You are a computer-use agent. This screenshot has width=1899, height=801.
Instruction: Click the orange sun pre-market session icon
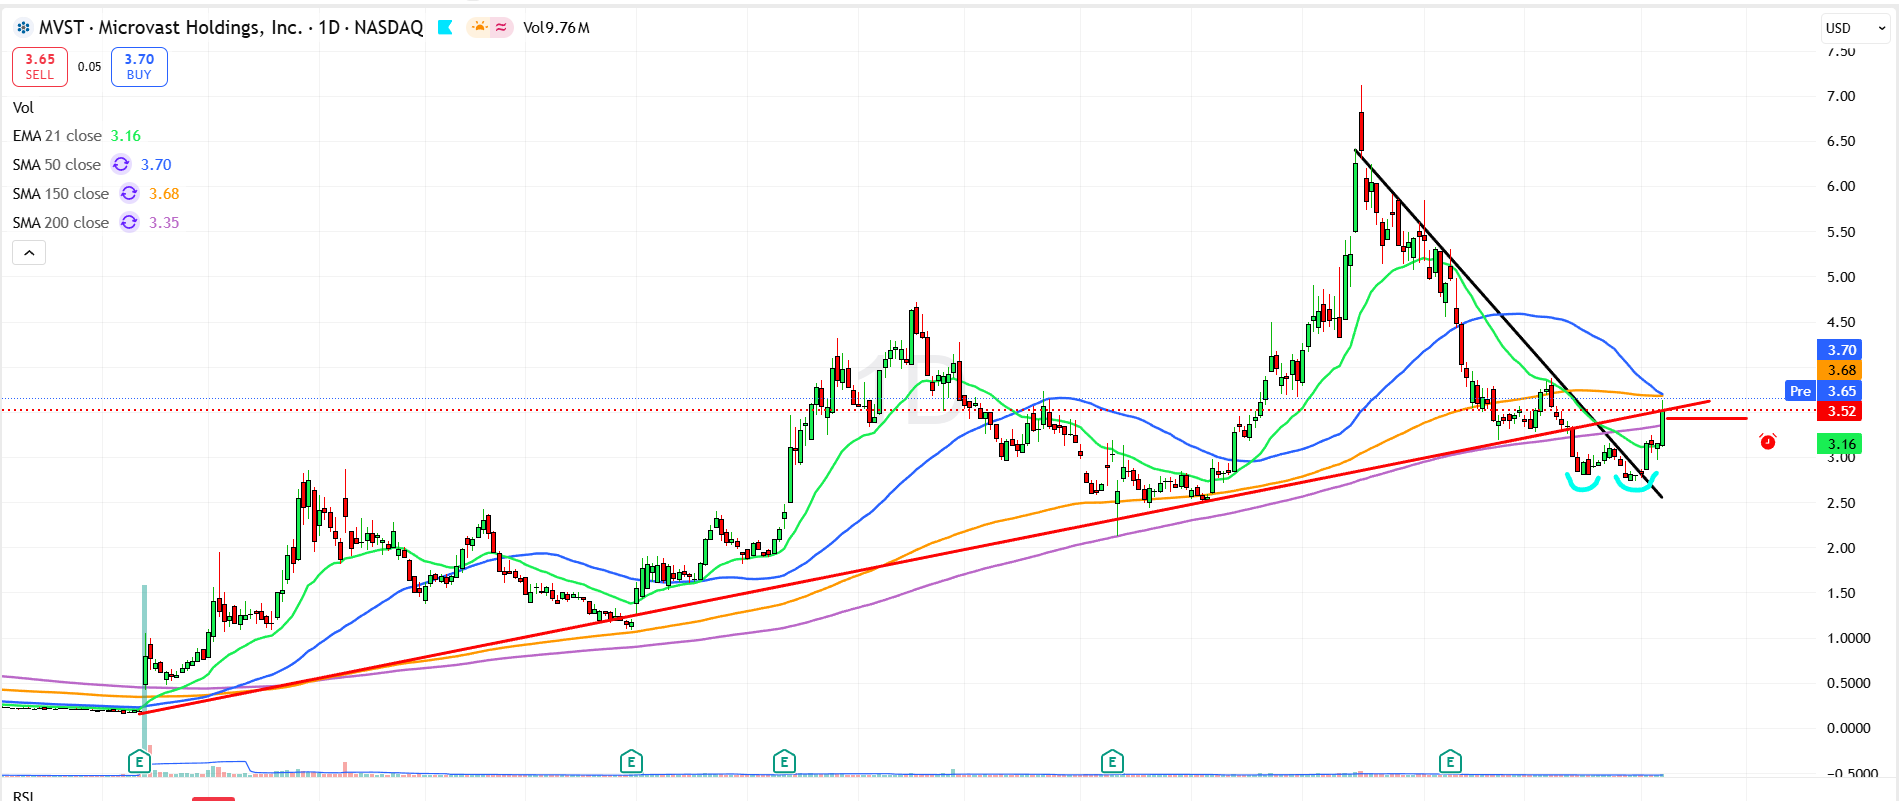point(479,27)
